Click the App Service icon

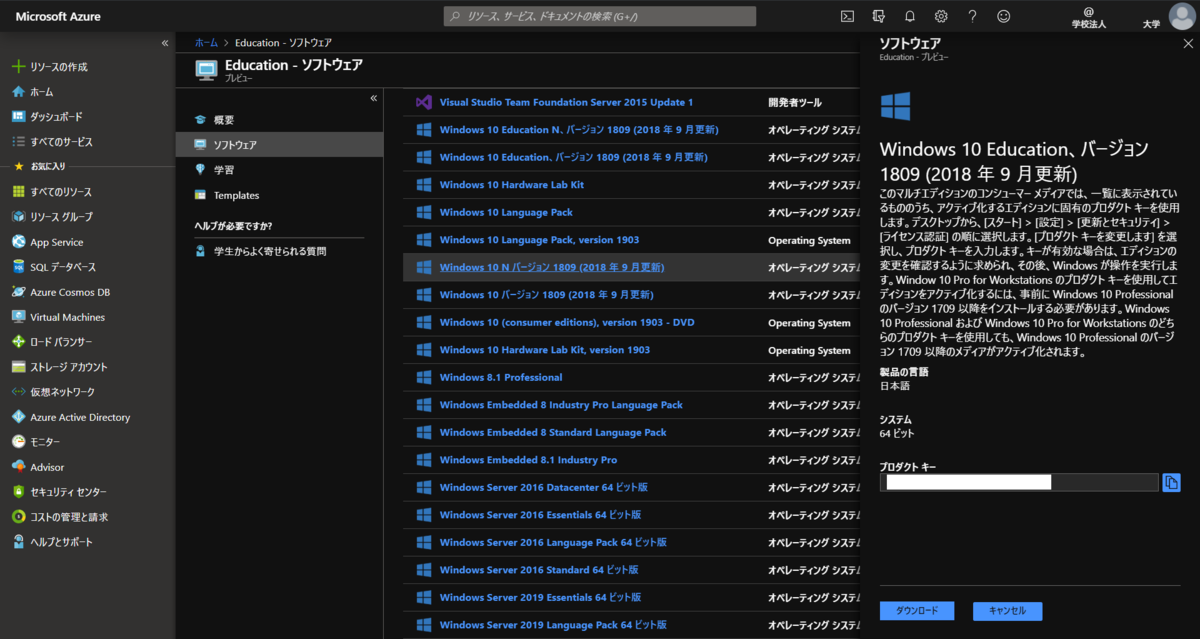(18, 242)
